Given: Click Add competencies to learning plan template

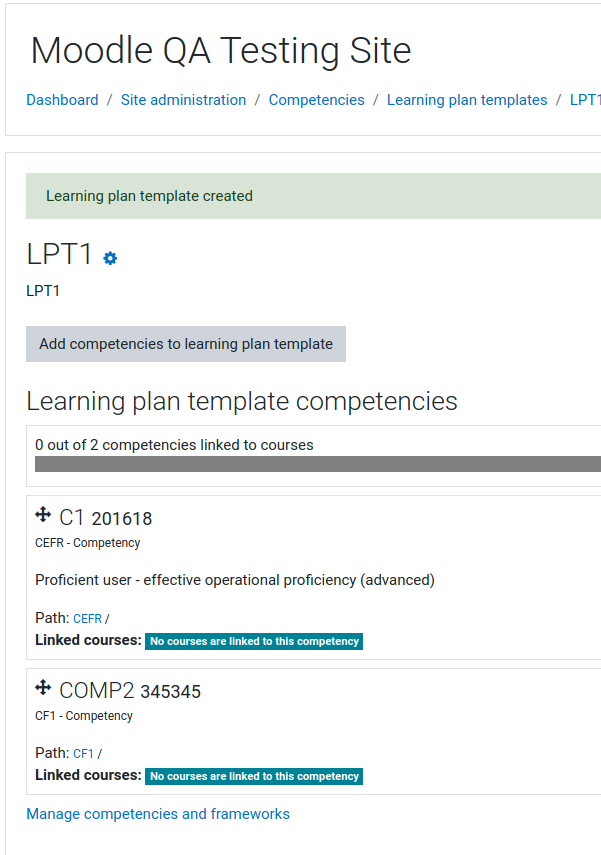Looking at the screenshot, I should tap(186, 344).
